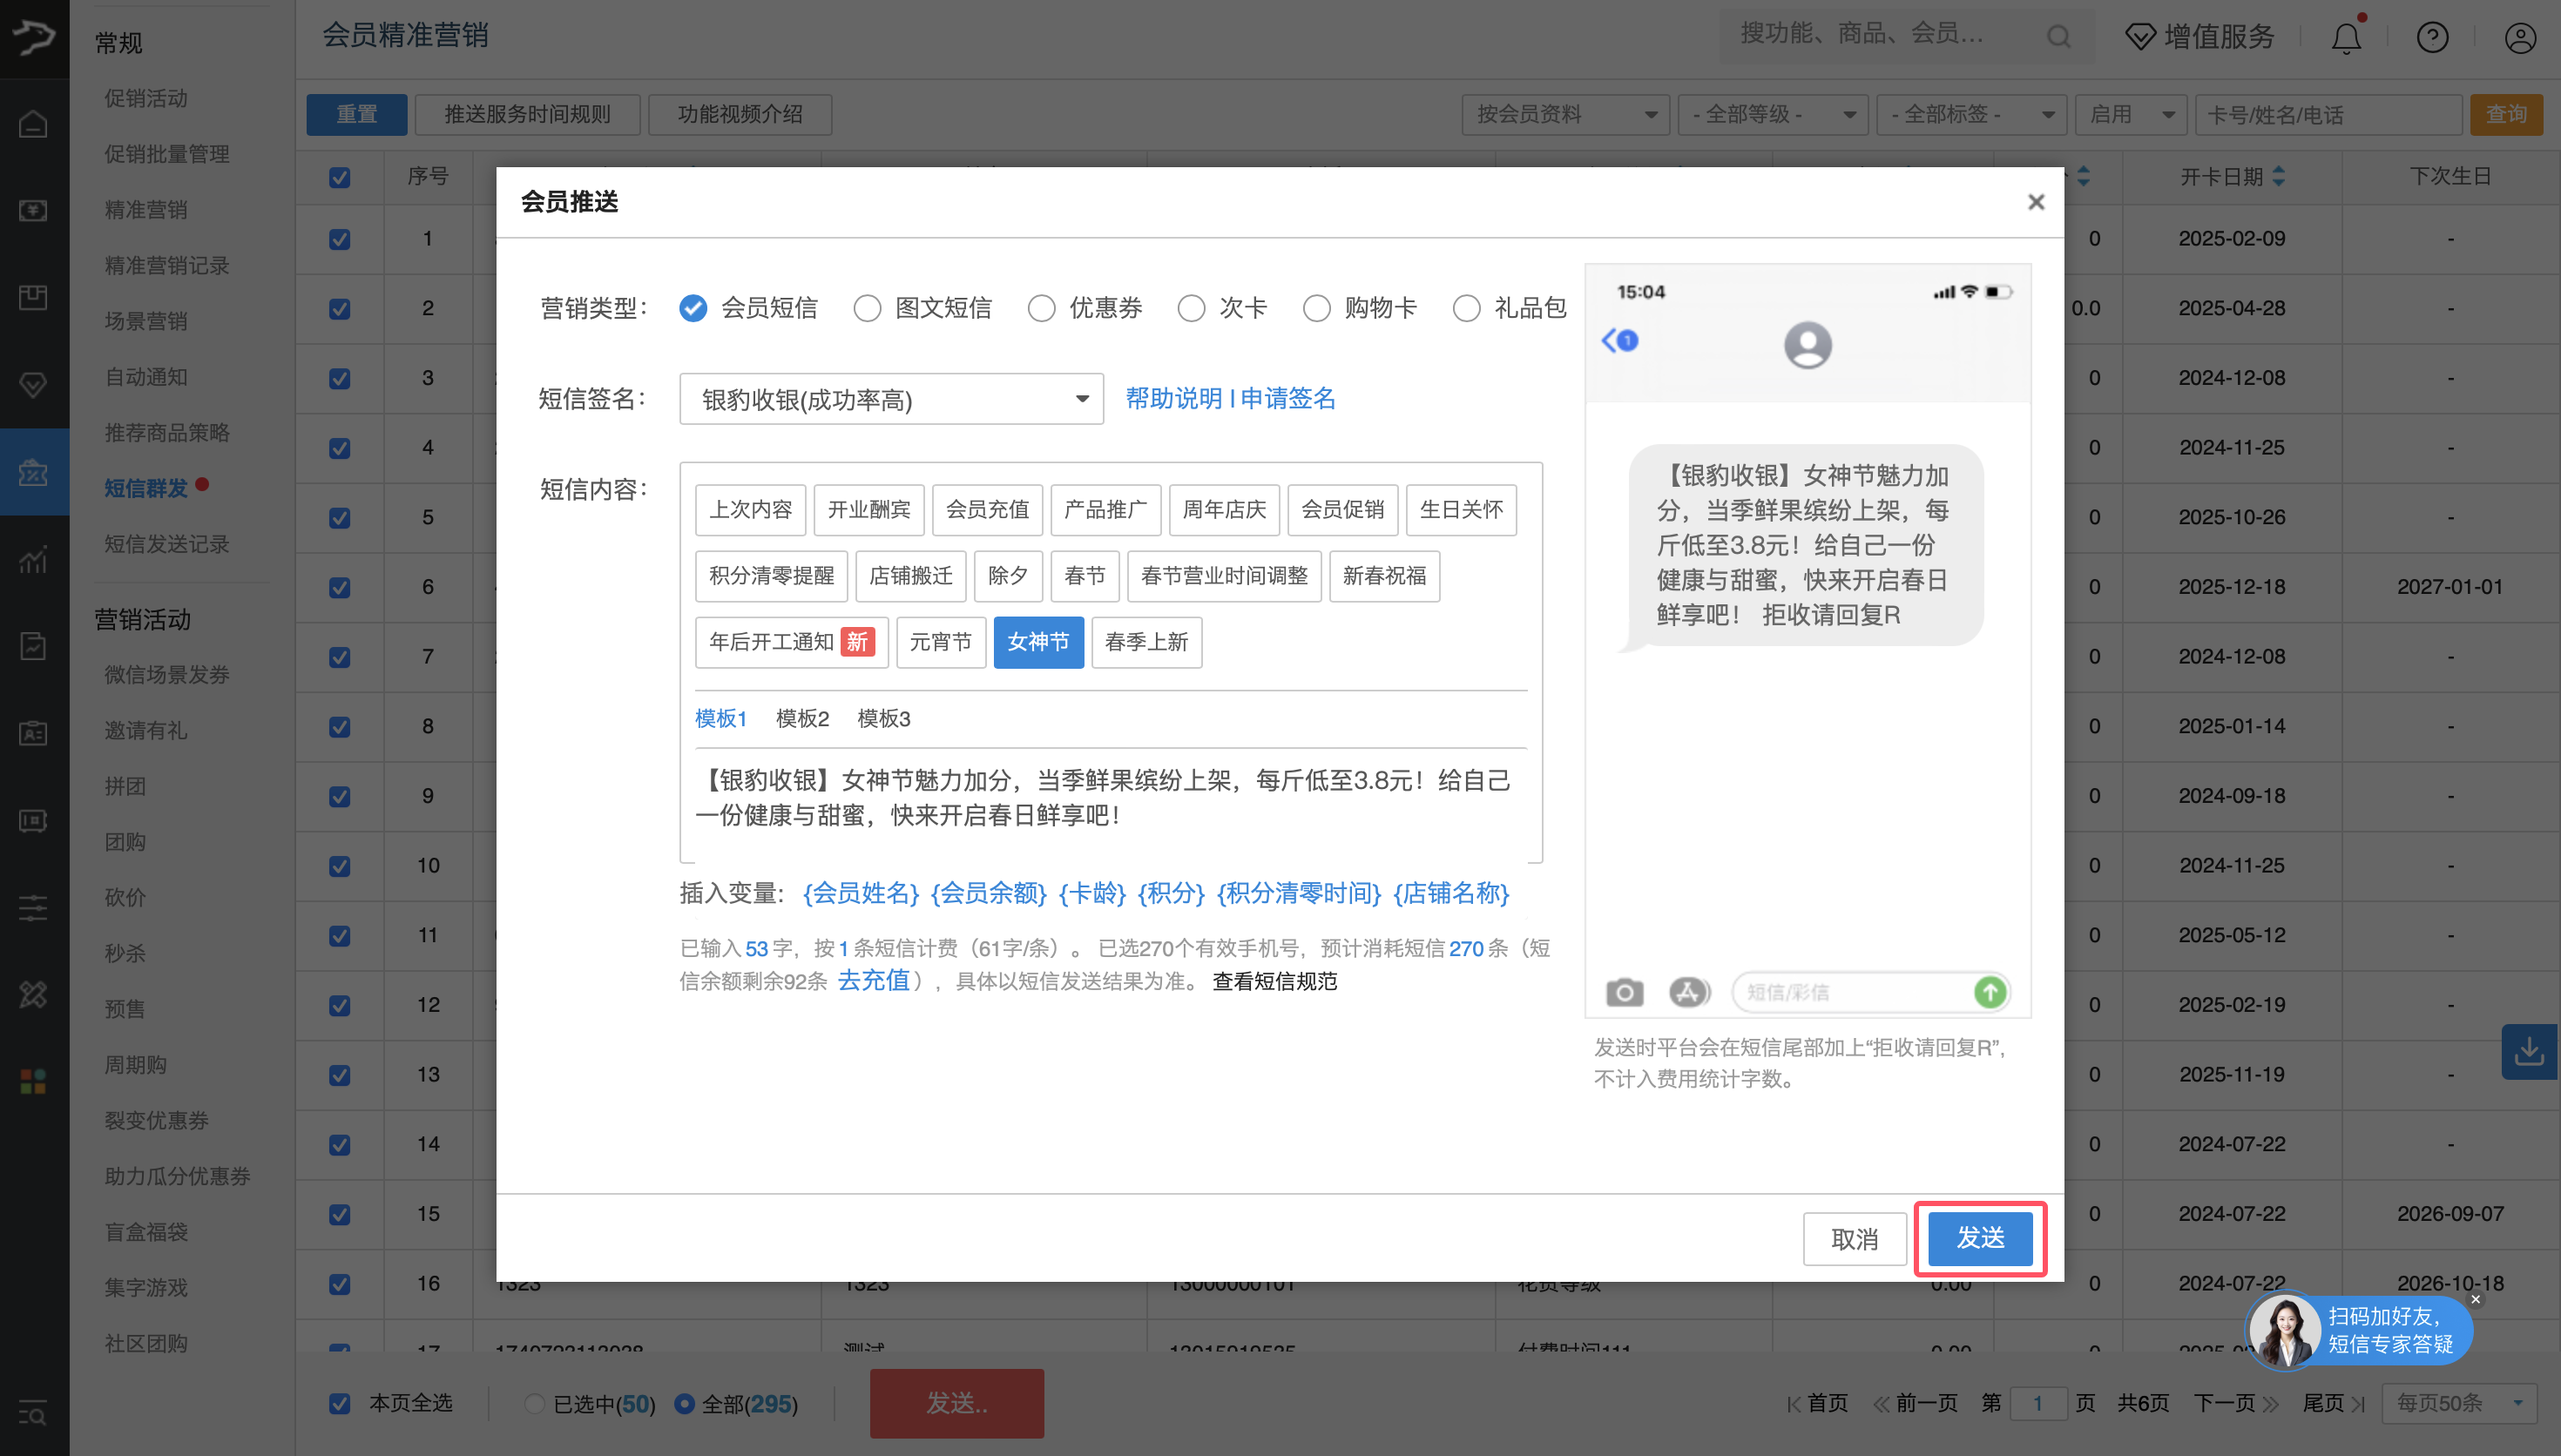
Task: Switch to the 模板2 template tab
Action: tap(802, 718)
